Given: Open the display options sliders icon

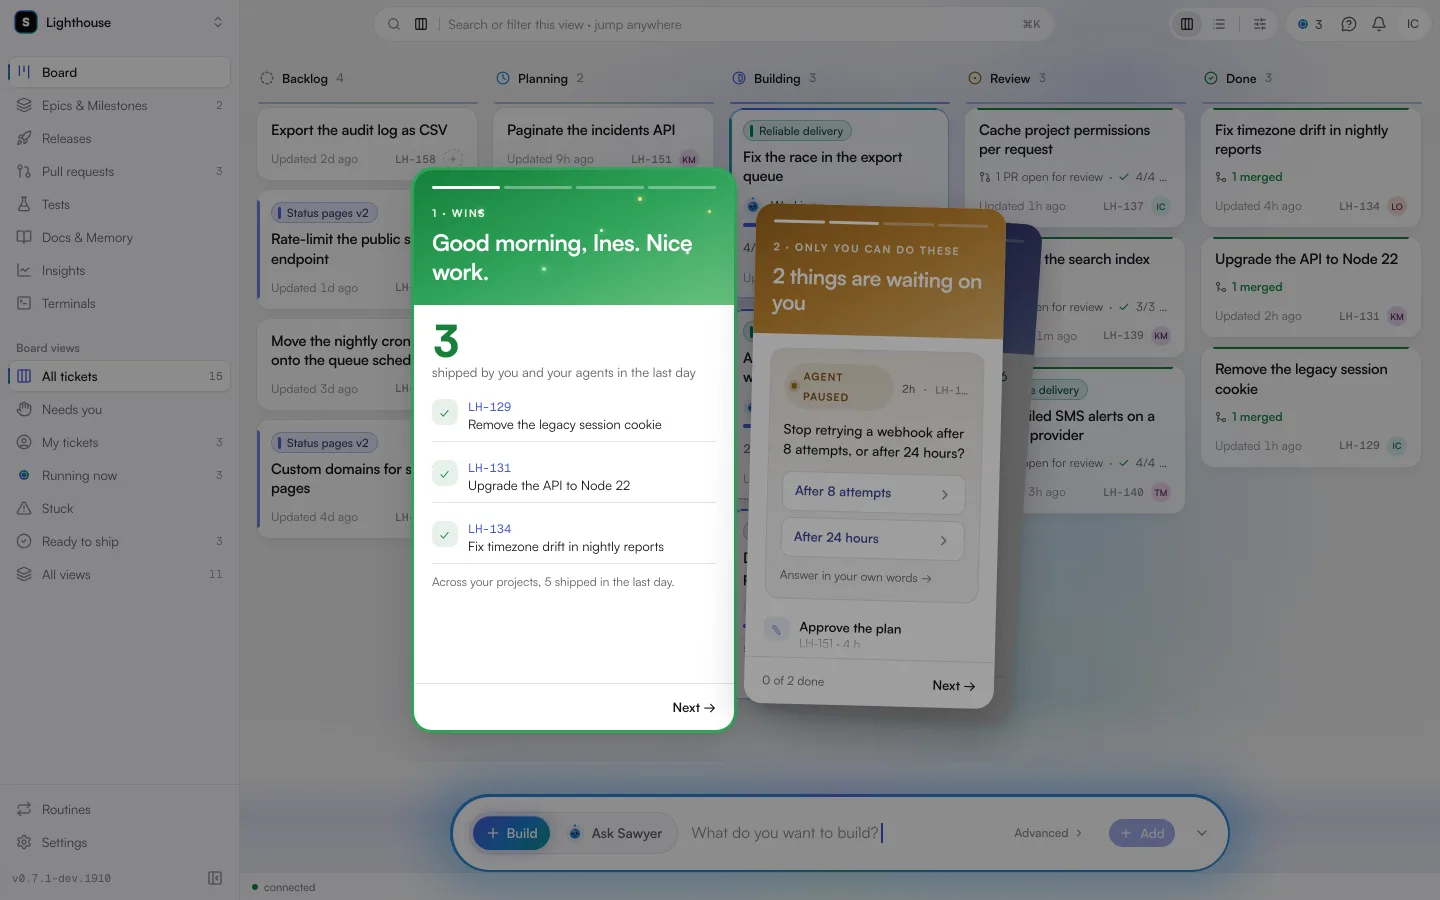Looking at the screenshot, I should point(1260,24).
